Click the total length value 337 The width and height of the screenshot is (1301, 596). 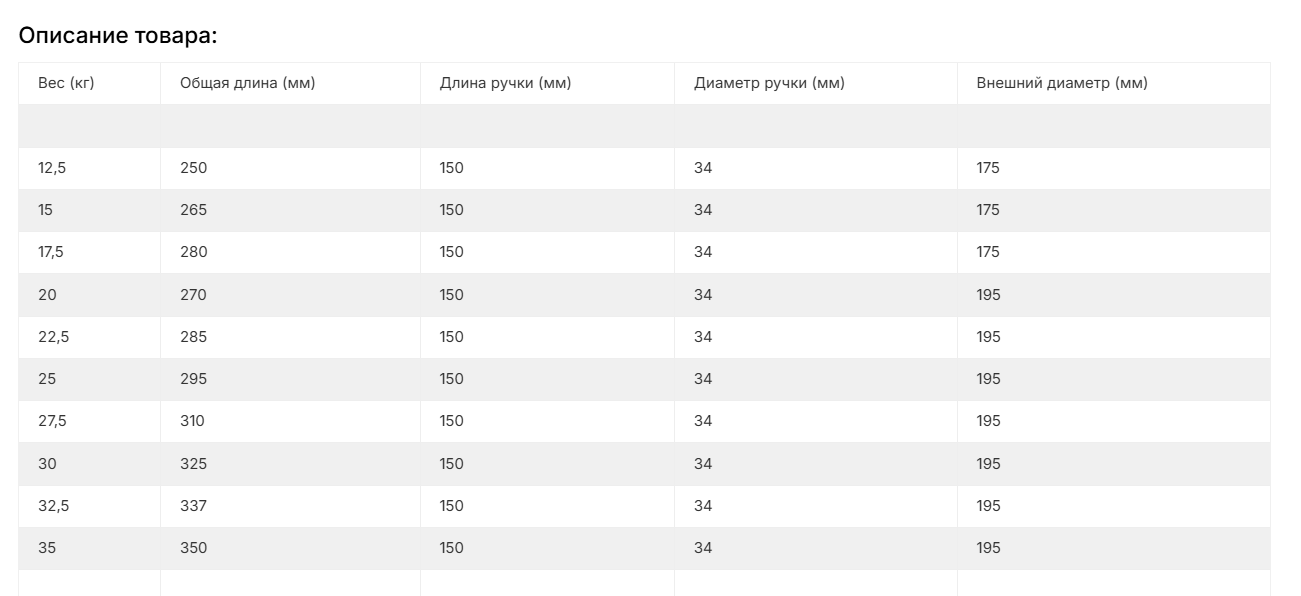(193, 506)
